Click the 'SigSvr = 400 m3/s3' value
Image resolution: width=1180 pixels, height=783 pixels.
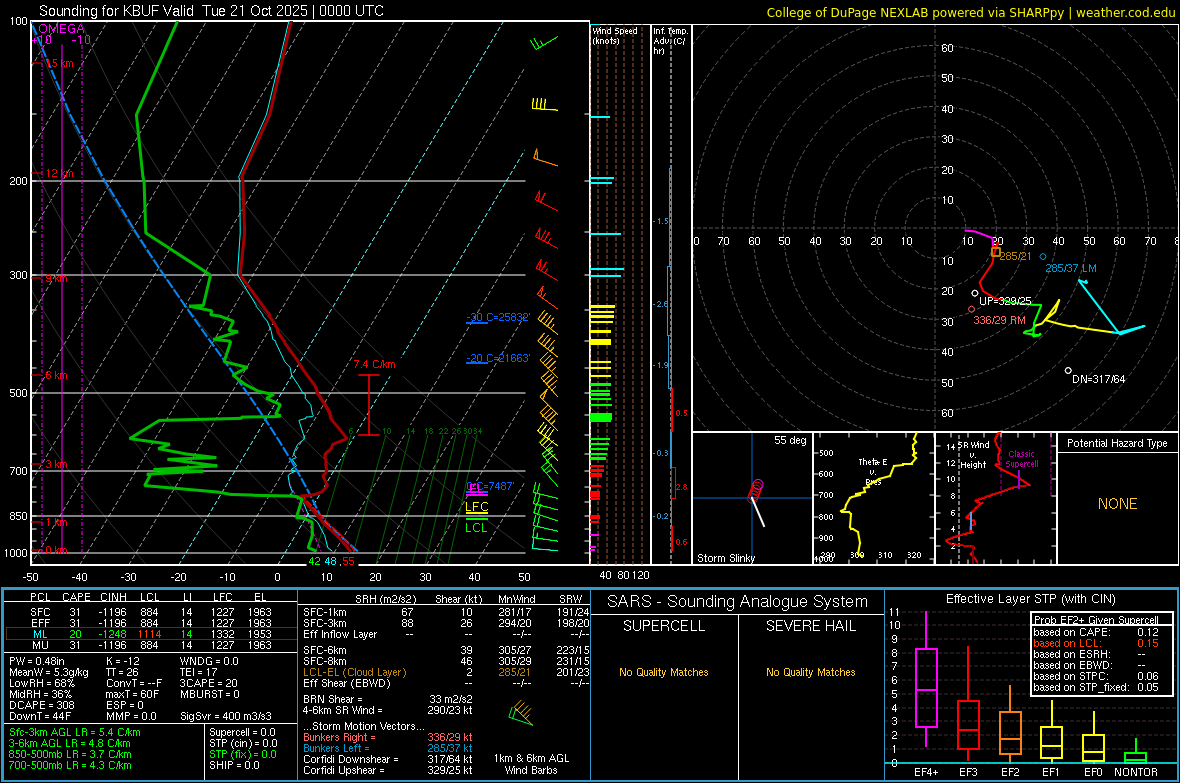tap(226, 716)
